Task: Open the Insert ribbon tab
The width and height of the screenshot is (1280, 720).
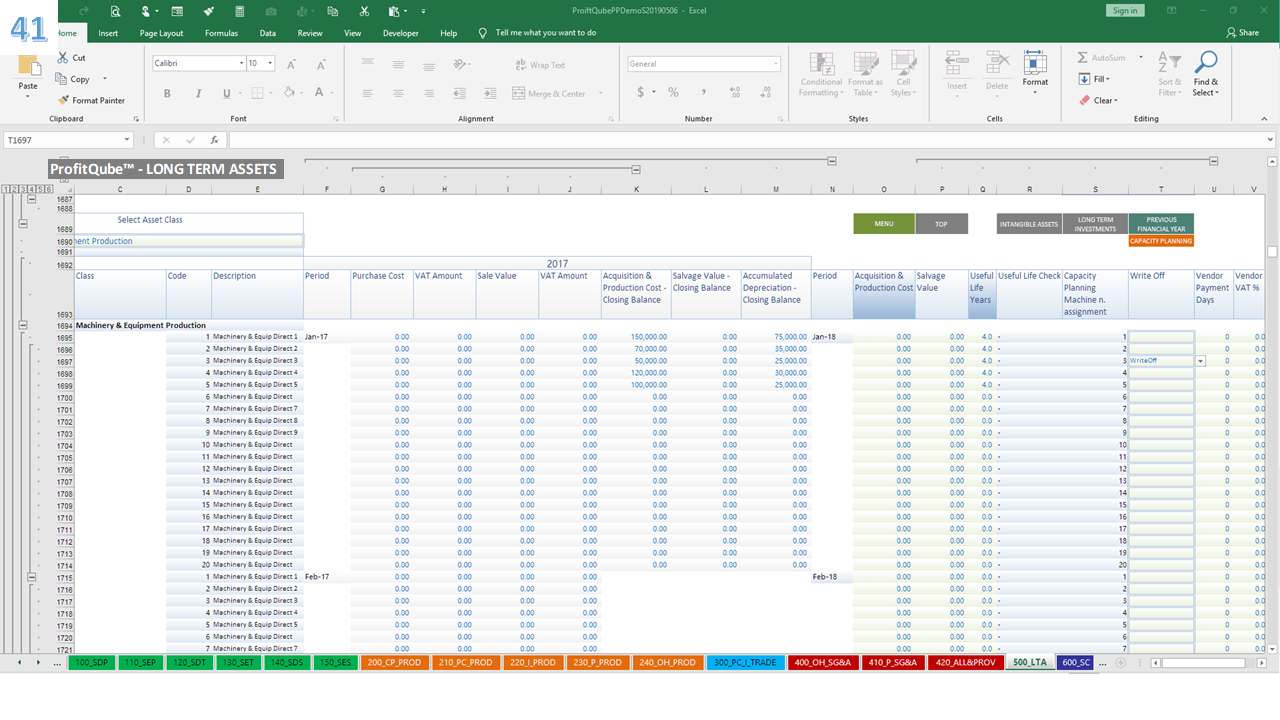Action: coord(108,33)
